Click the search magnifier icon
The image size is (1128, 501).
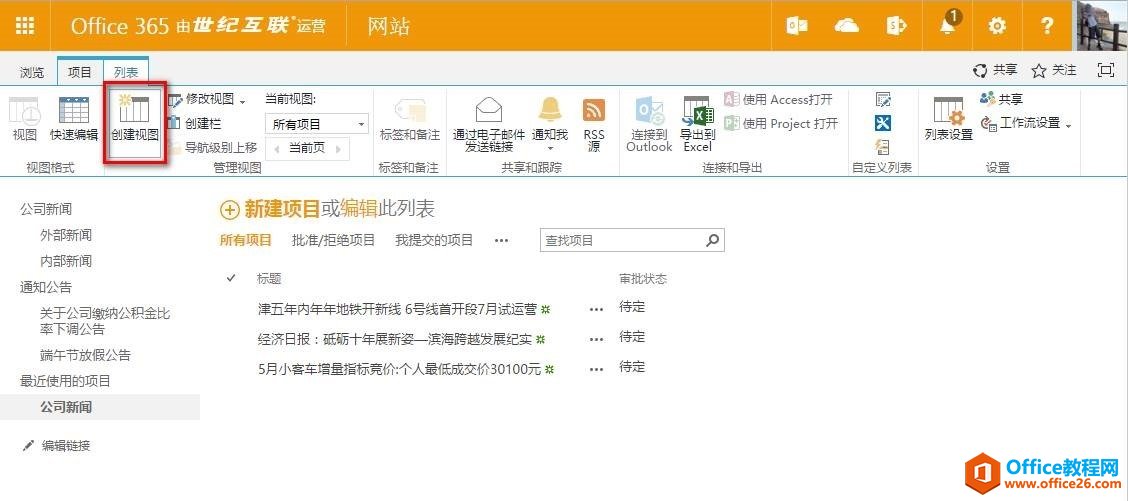[x=712, y=240]
